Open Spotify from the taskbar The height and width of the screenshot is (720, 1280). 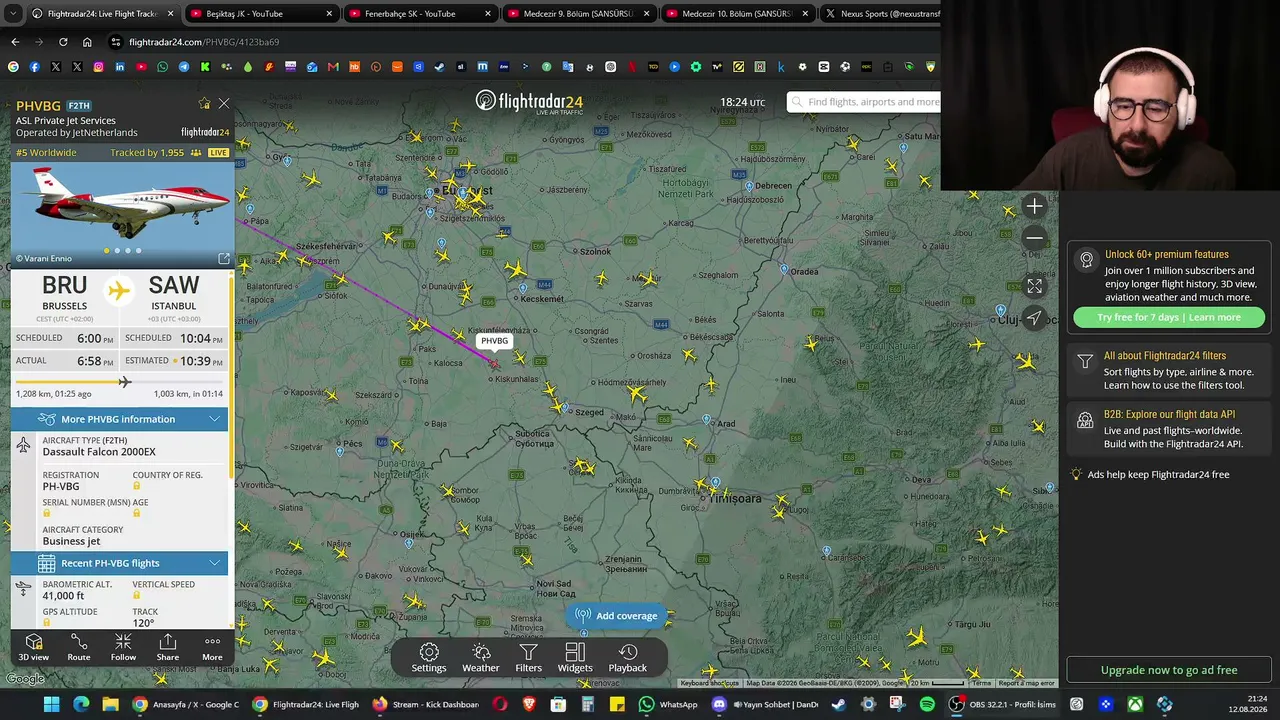927,704
